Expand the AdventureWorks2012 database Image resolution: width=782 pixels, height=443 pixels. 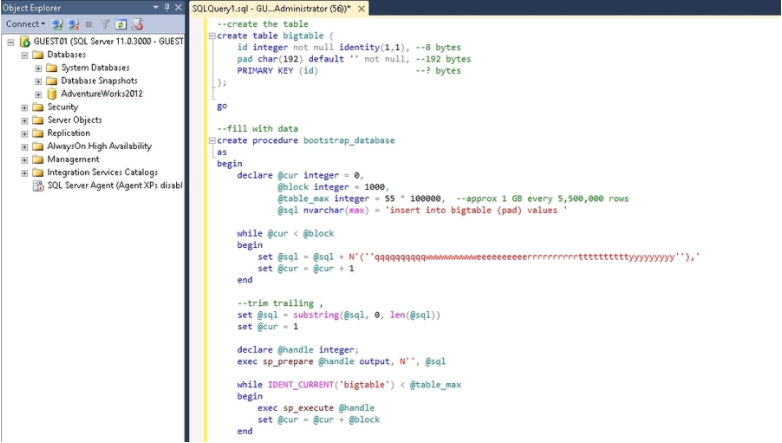point(38,94)
